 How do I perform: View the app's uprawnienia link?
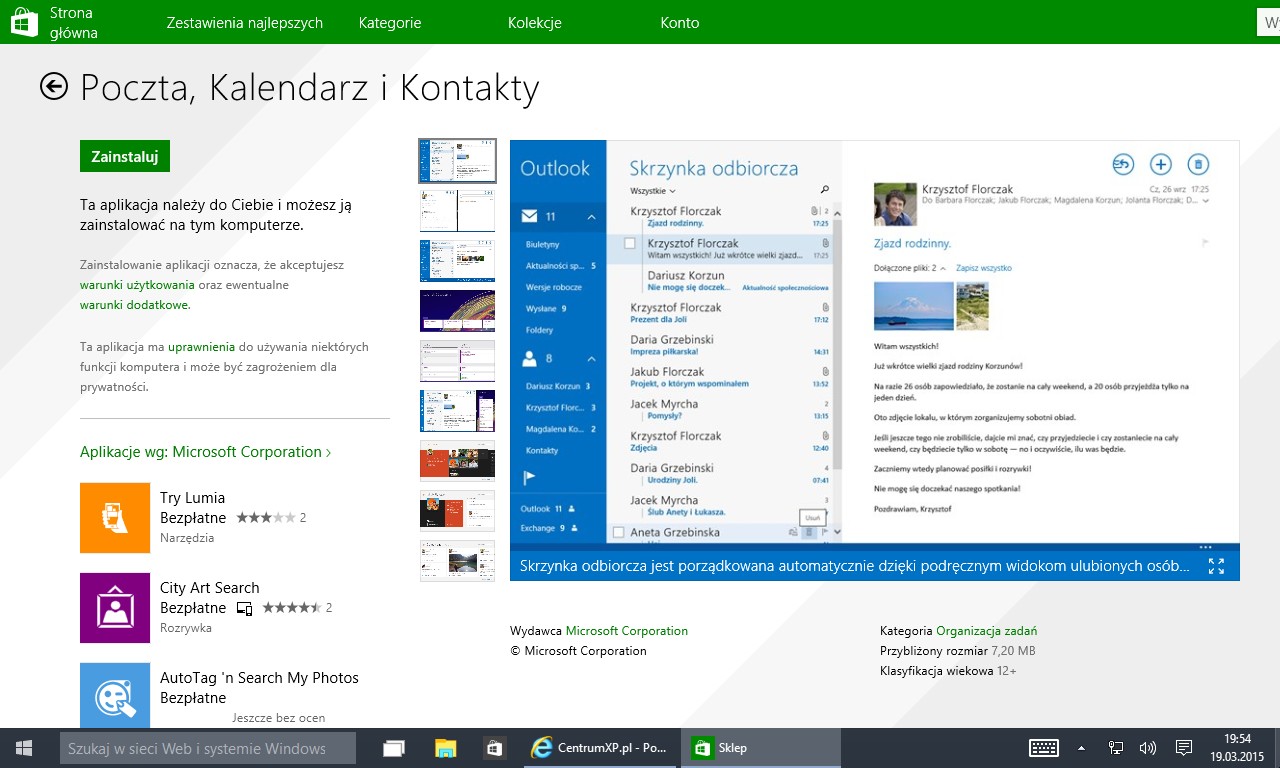201,347
